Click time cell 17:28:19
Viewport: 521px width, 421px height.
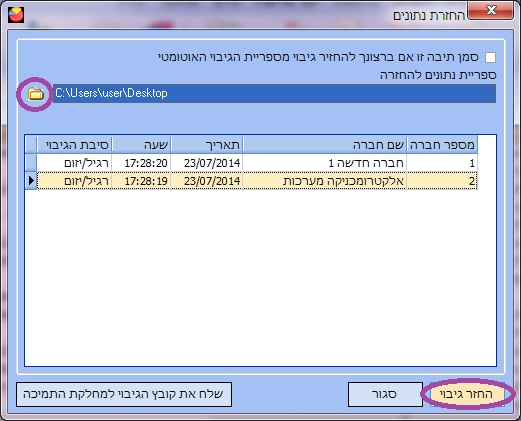pyautogui.click(x=141, y=181)
